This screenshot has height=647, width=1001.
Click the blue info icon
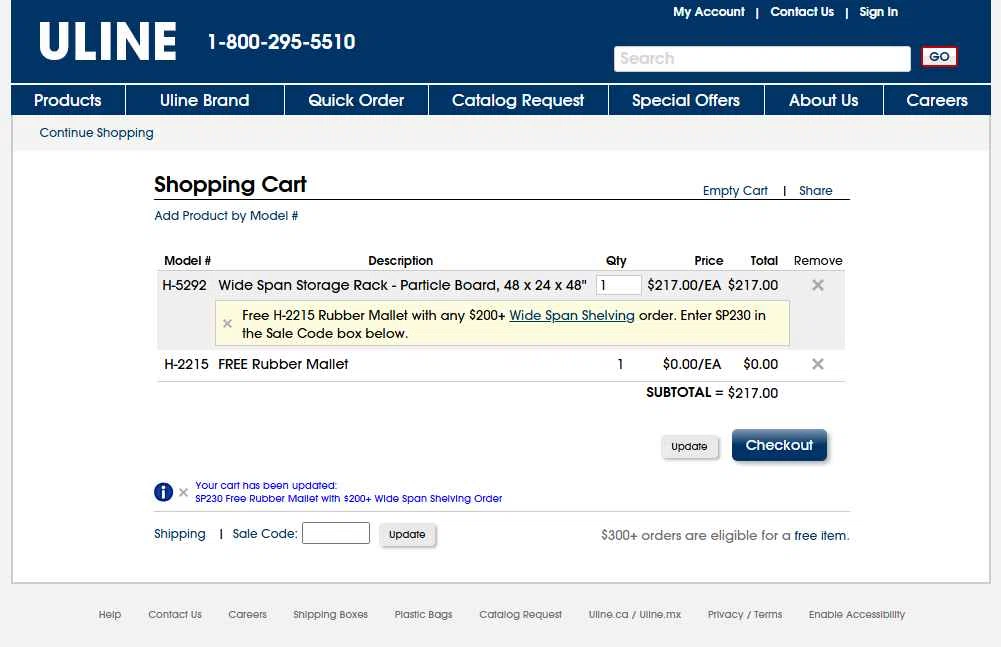point(164,492)
